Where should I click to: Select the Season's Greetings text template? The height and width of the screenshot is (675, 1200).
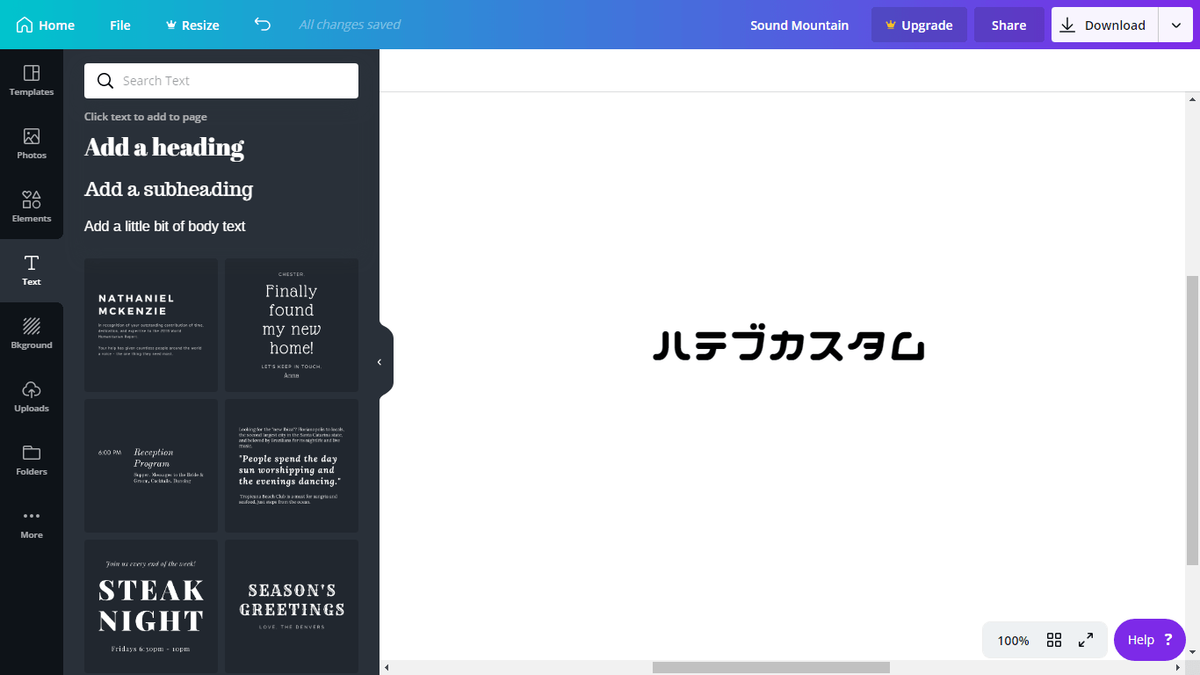pyautogui.click(x=291, y=606)
